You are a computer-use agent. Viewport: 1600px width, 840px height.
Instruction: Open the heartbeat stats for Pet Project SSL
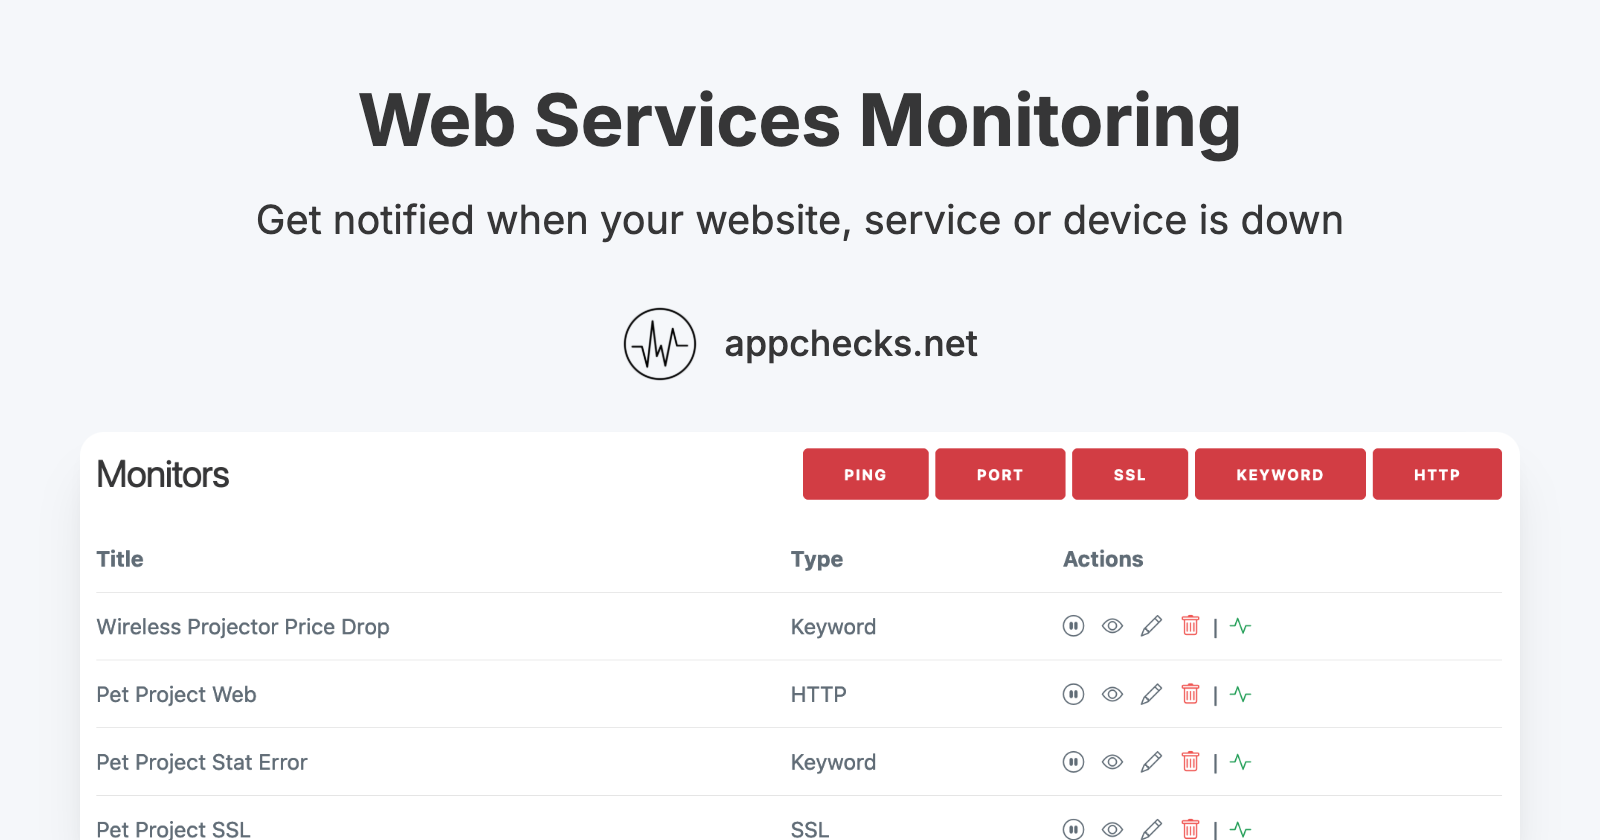[x=1240, y=829]
